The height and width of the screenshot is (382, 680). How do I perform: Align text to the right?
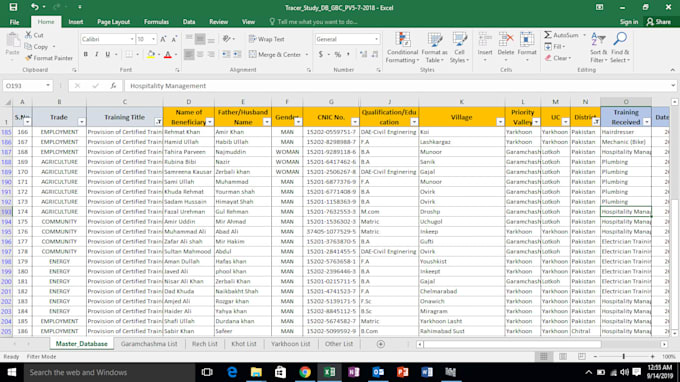point(211,54)
